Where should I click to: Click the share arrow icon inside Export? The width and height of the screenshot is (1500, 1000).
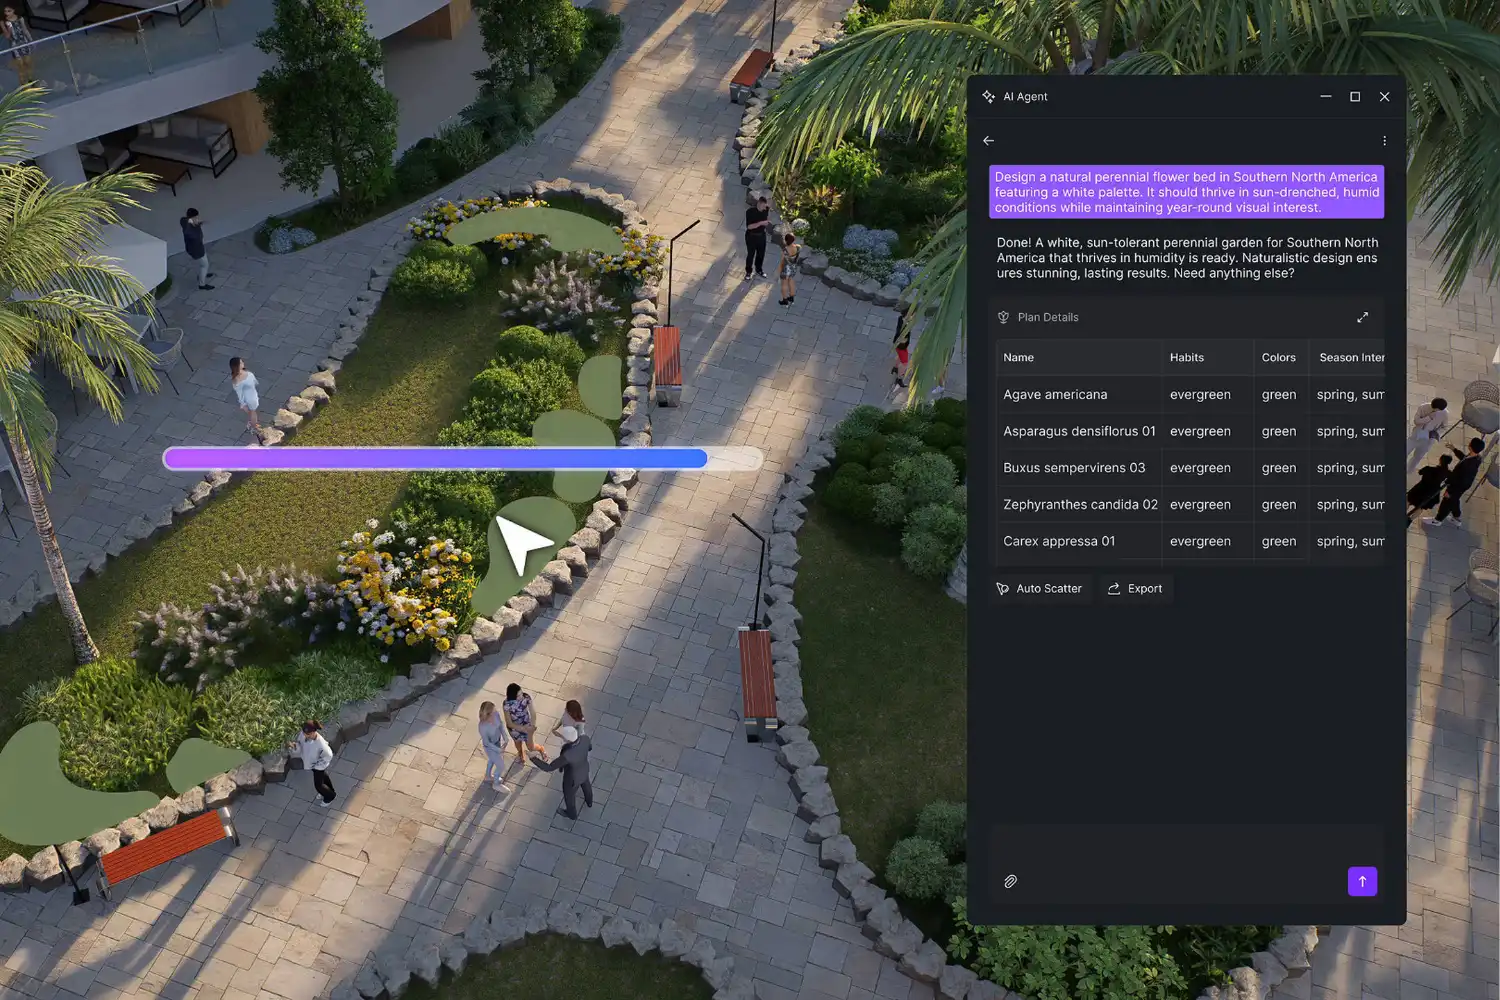[1113, 588]
